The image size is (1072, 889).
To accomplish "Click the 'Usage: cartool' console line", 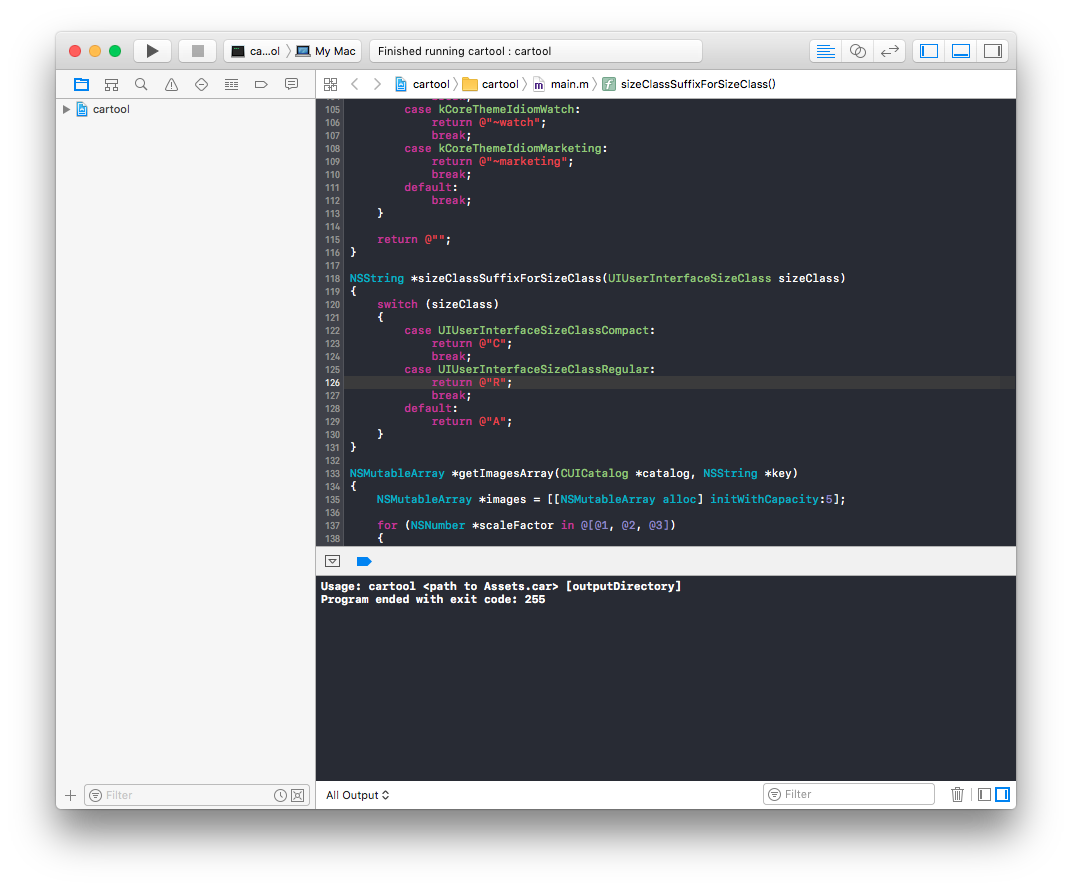I will (501, 587).
